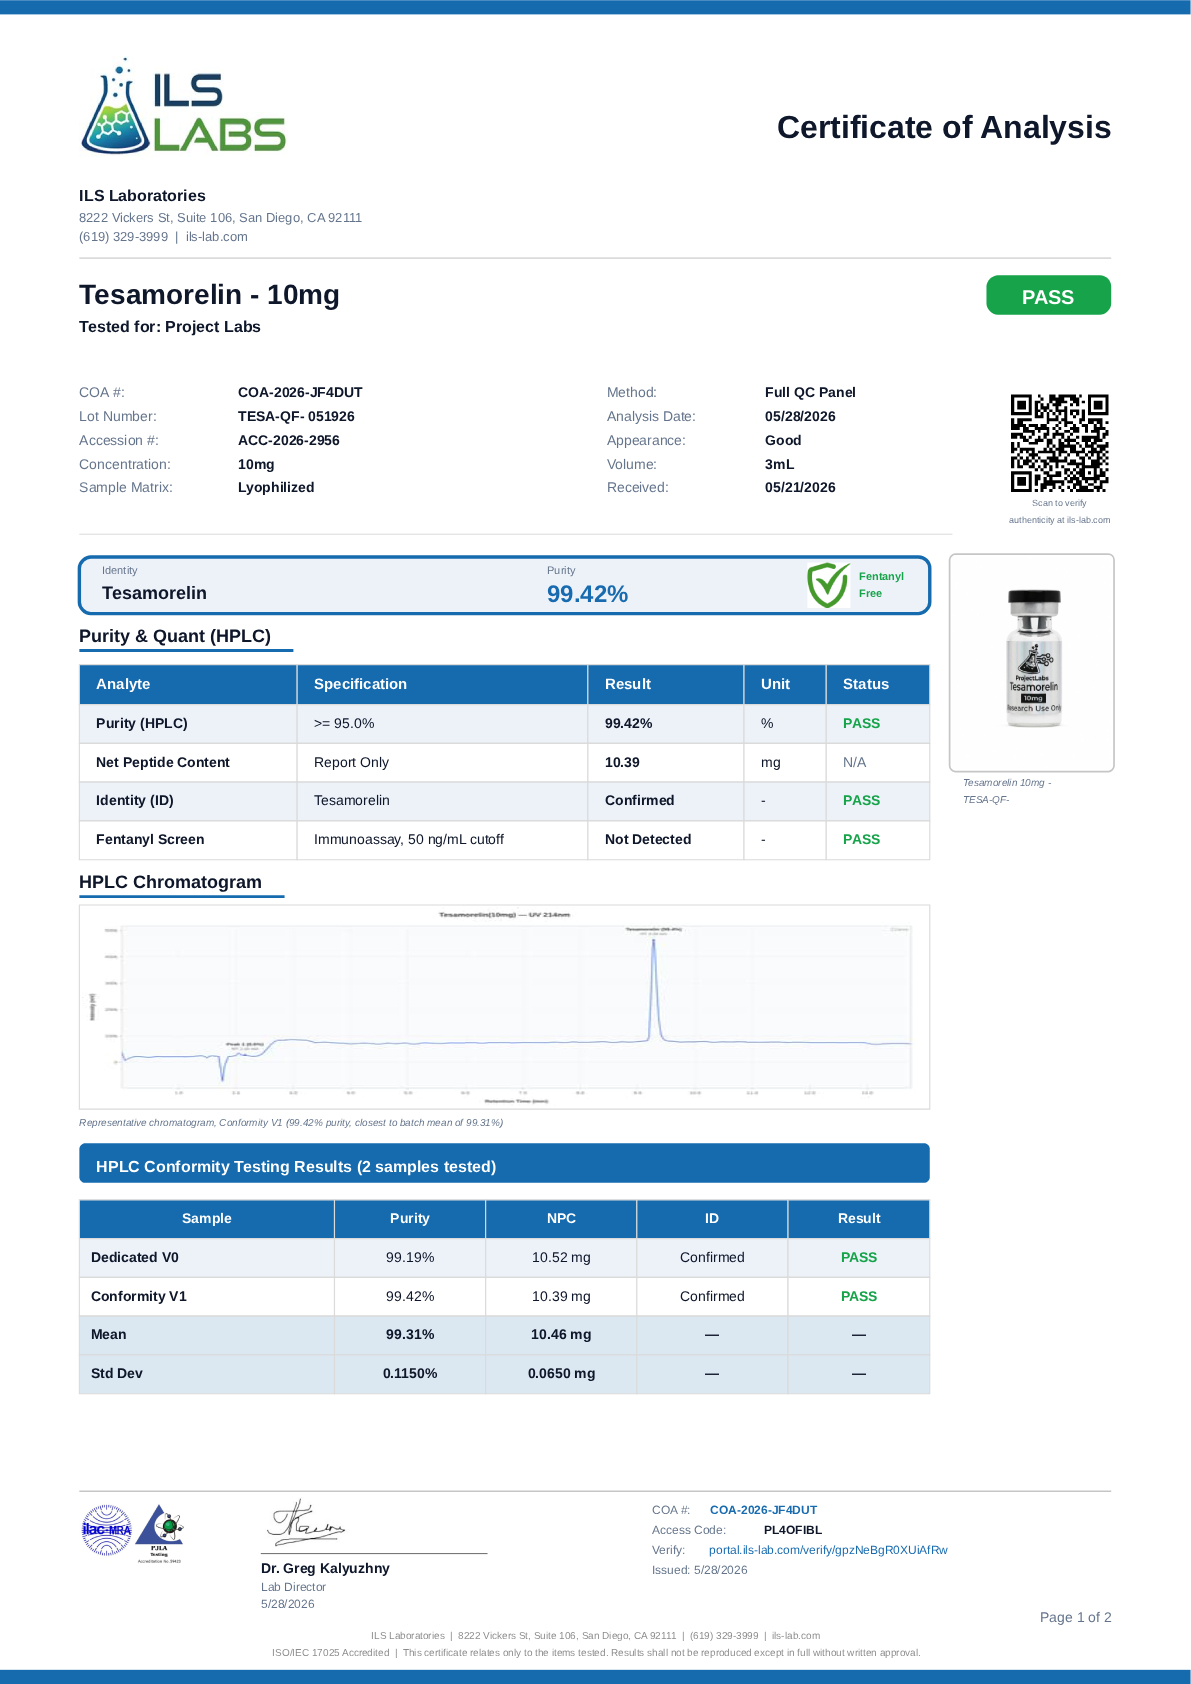Click the Net Peptide Content row label
This screenshot has width=1191, height=1684.
tap(163, 762)
